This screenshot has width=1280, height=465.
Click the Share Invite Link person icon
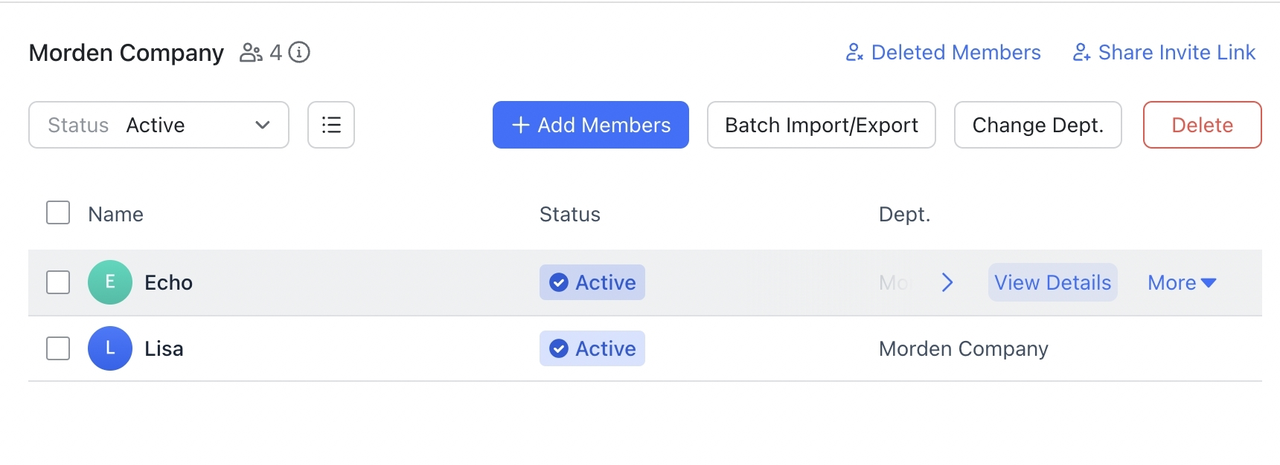point(1081,53)
